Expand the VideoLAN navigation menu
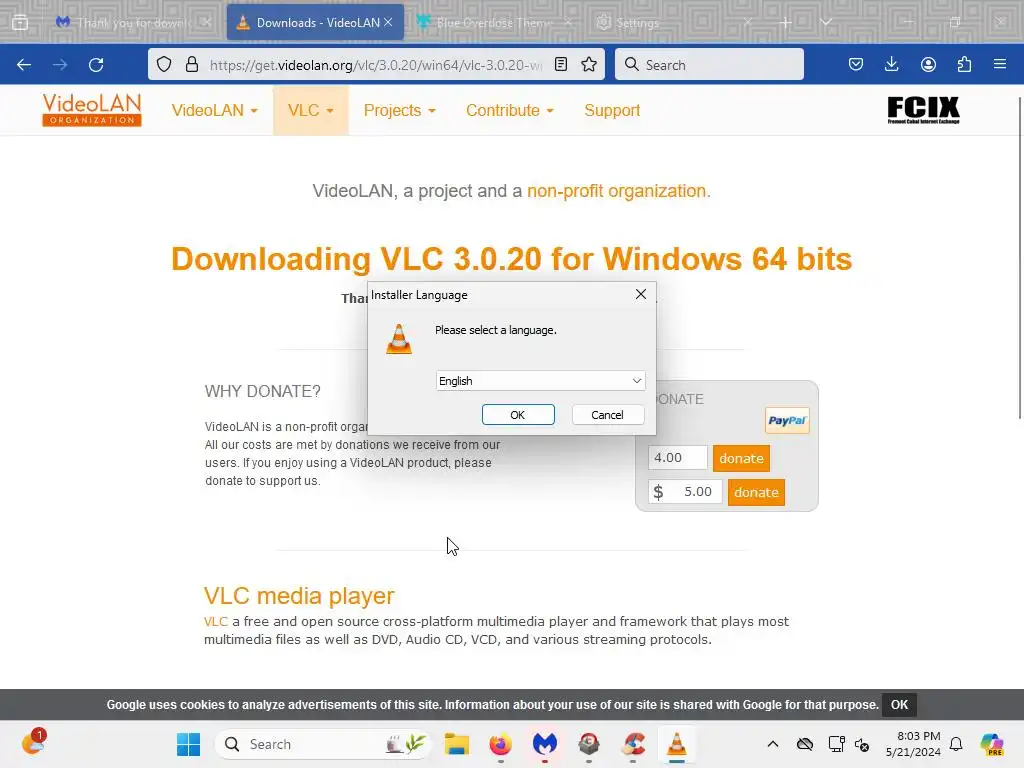This screenshot has width=1024, height=768. click(214, 110)
